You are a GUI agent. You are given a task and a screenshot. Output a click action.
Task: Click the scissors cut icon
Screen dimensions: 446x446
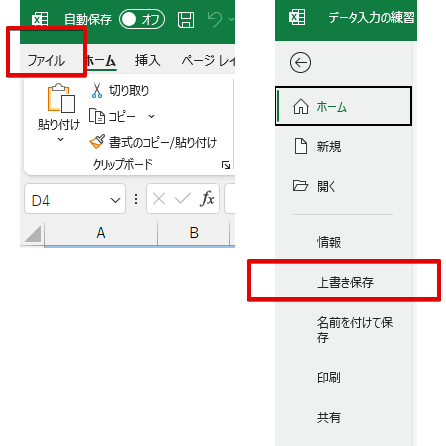(97, 90)
